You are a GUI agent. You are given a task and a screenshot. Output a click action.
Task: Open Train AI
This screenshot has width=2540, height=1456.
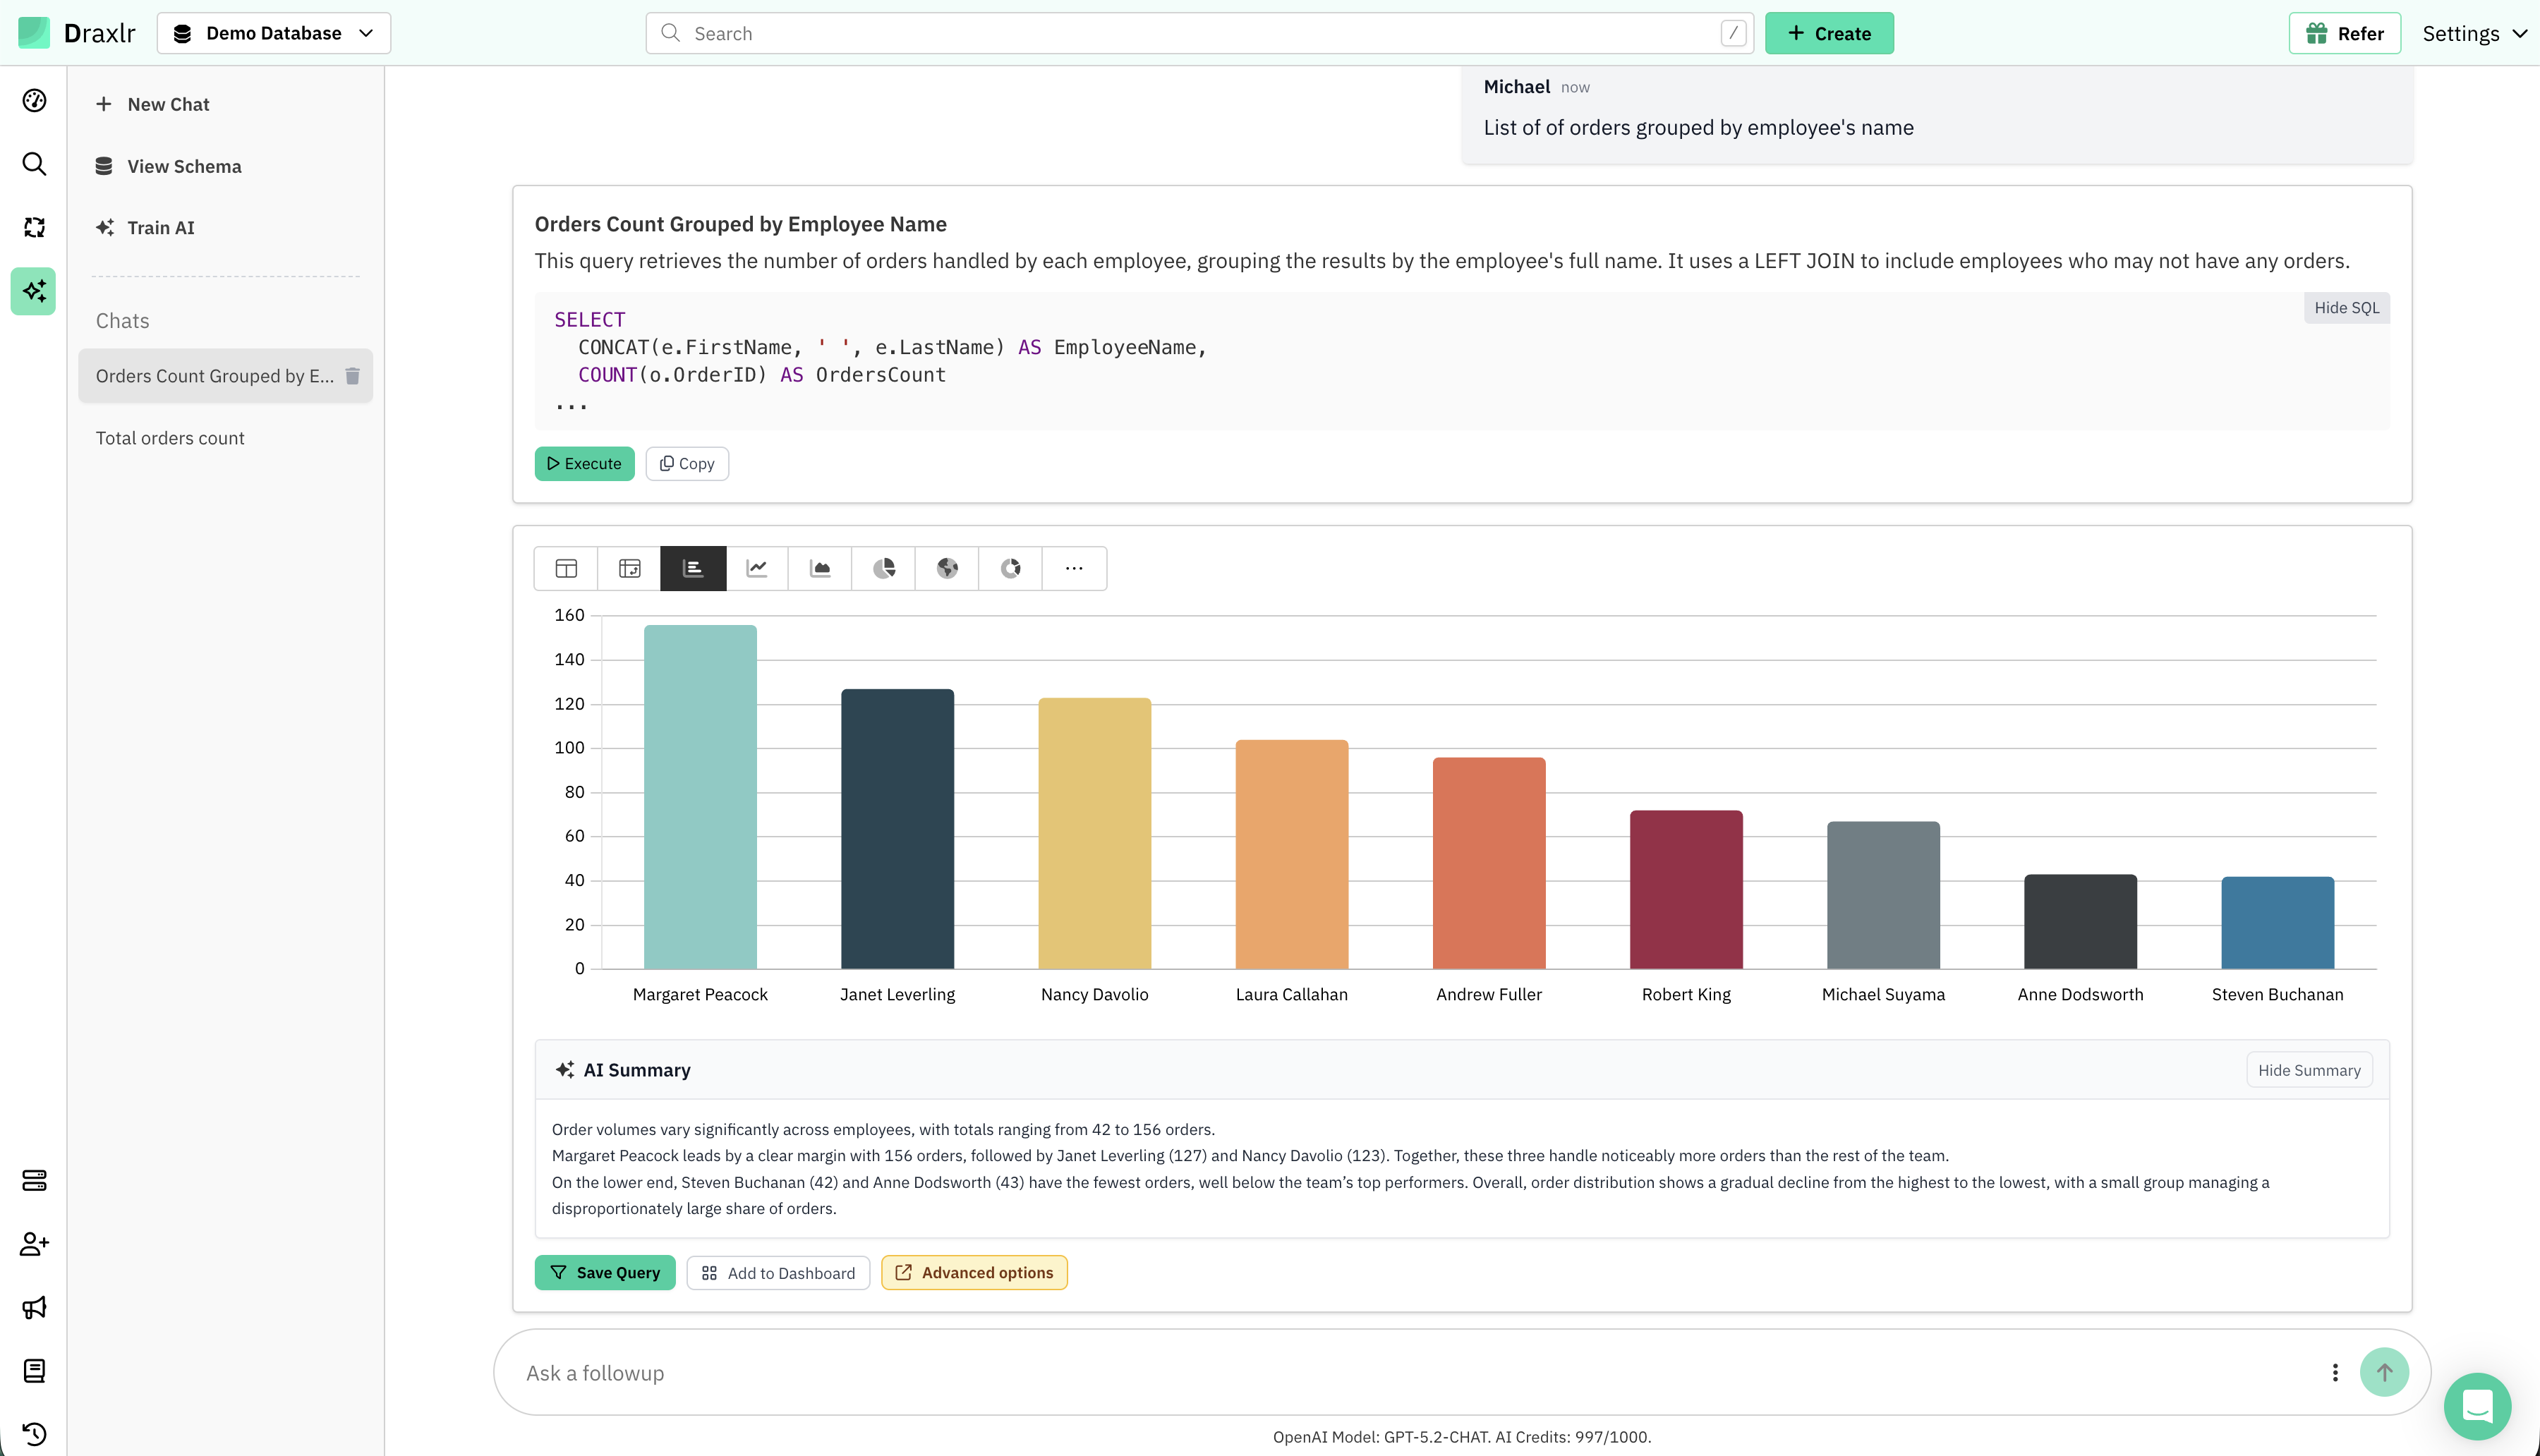(145, 227)
